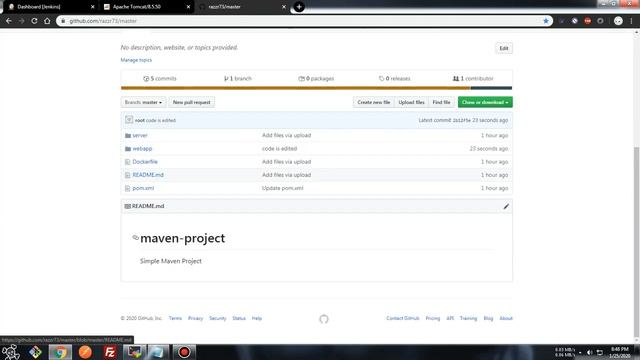
Task: Open the pom.xml file
Action: coord(143,188)
